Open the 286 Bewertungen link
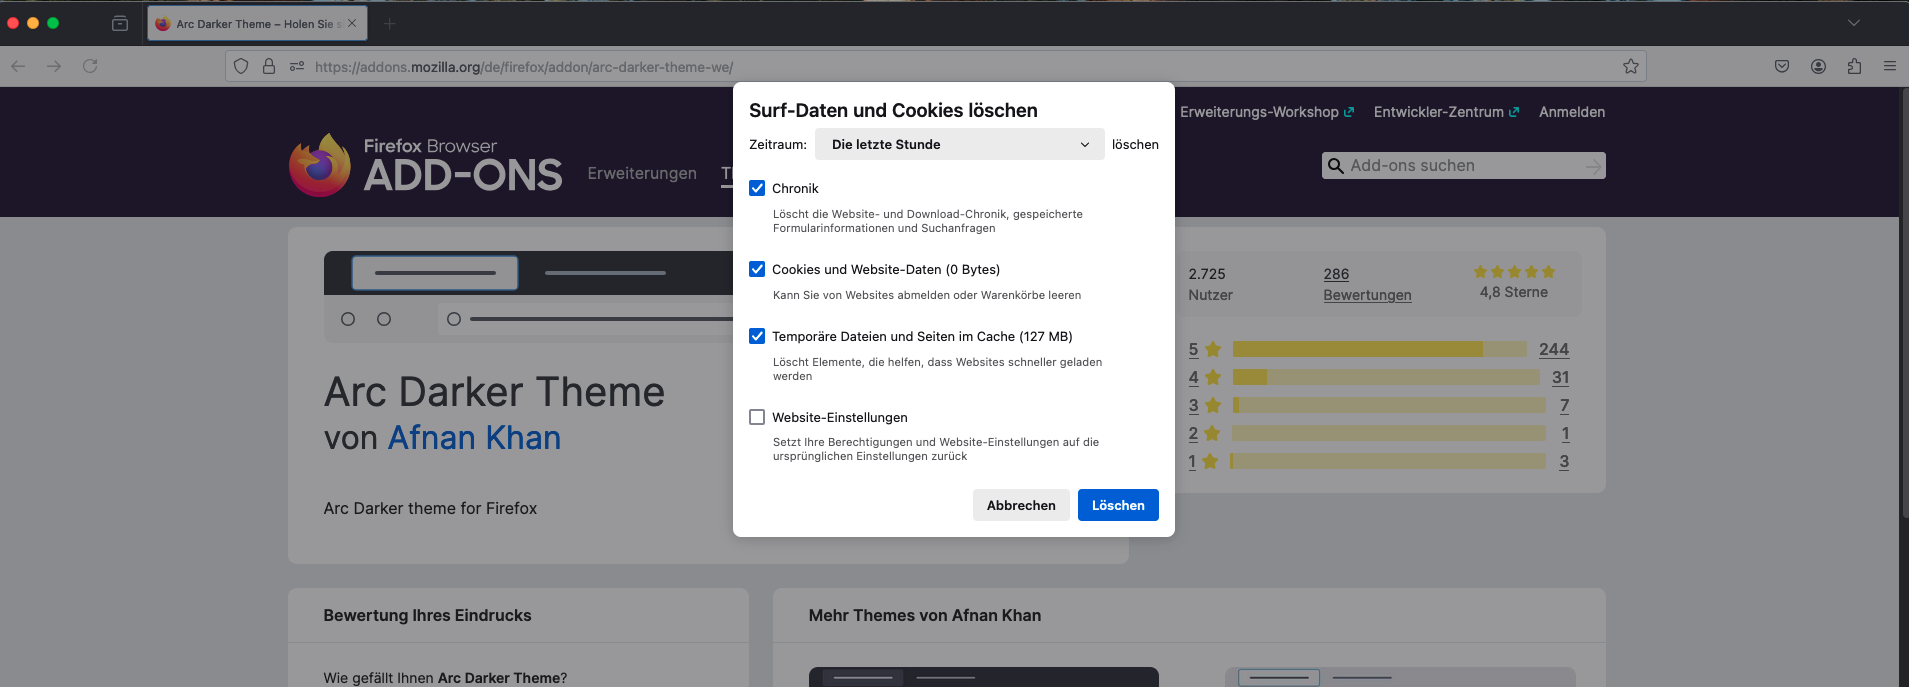1909x687 pixels. pos(1367,284)
